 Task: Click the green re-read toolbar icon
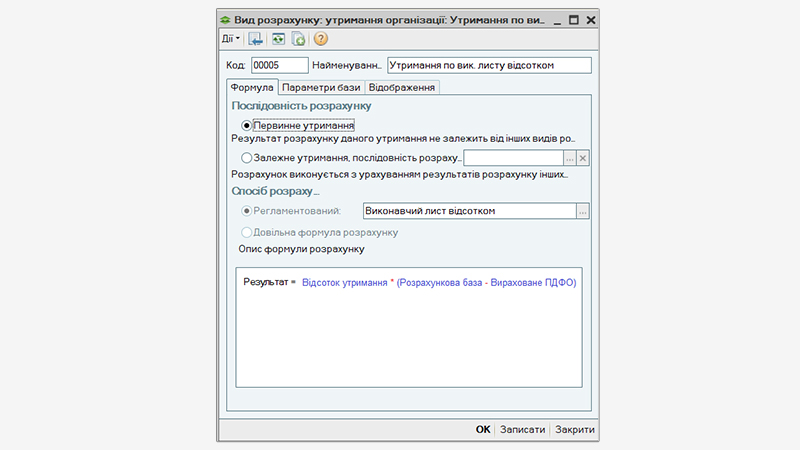click(x=277, y=39)
